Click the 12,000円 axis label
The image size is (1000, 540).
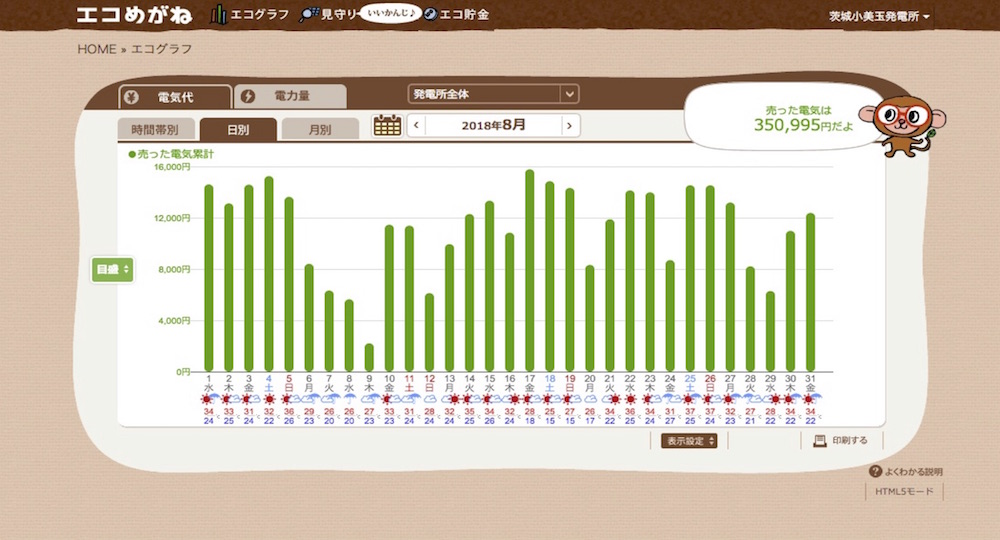[172, 218]
